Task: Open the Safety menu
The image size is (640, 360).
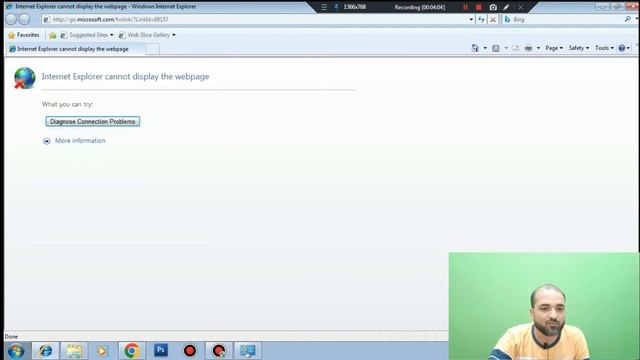Action: point(578,48)
